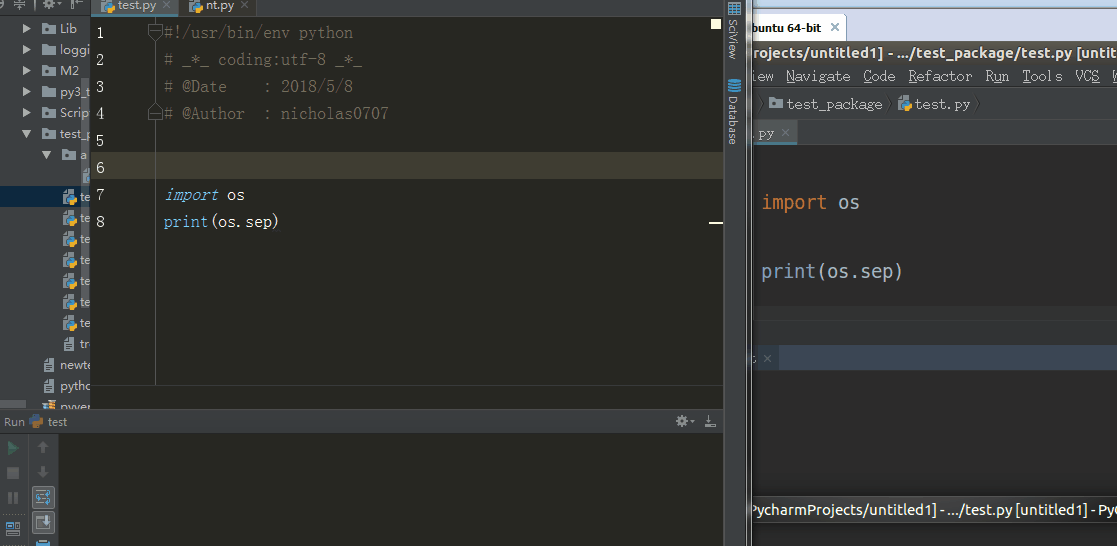
Task: Close the .py editor tab in Ubuntu window
Action: click(785, 133)
